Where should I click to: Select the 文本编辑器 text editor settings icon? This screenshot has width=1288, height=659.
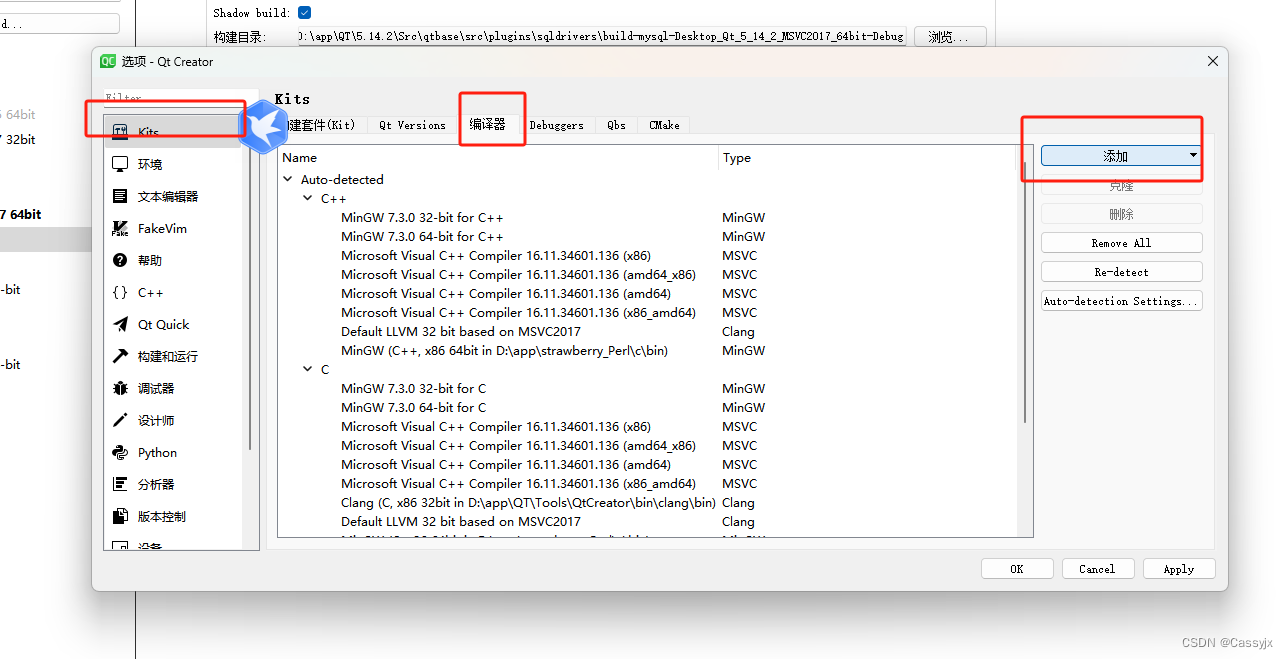[x=121, y=195]
